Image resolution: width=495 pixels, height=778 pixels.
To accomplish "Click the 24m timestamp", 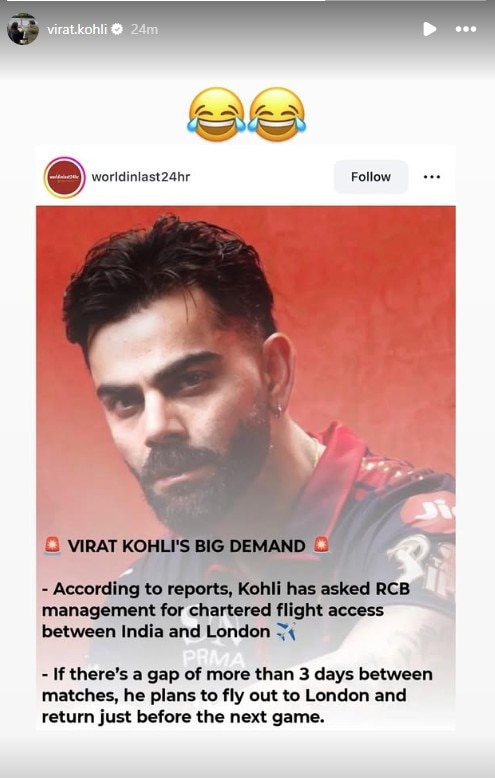I will (x=144, y=30).
